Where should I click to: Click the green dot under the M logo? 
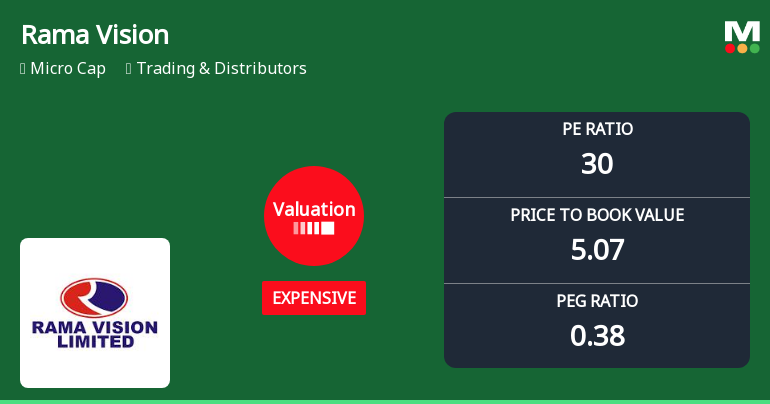(x=754, y=48)
